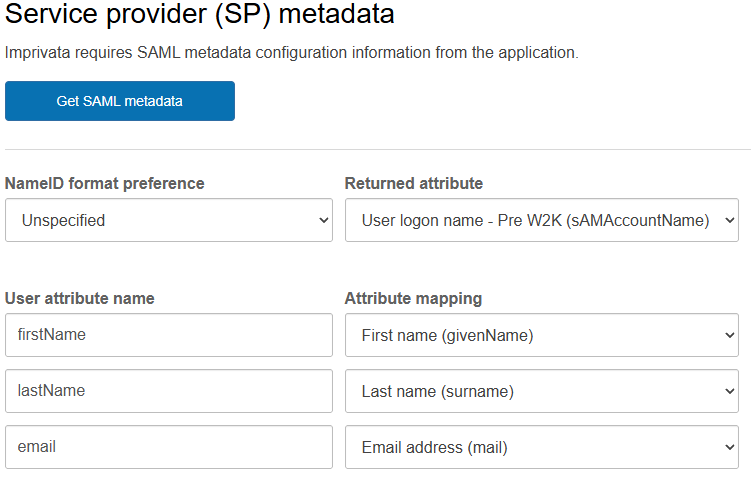This screenshot has height=477, width=751.
Task: Open the Returned attribute dropdown
Action: pyautogui.click(x=542, y=220)
